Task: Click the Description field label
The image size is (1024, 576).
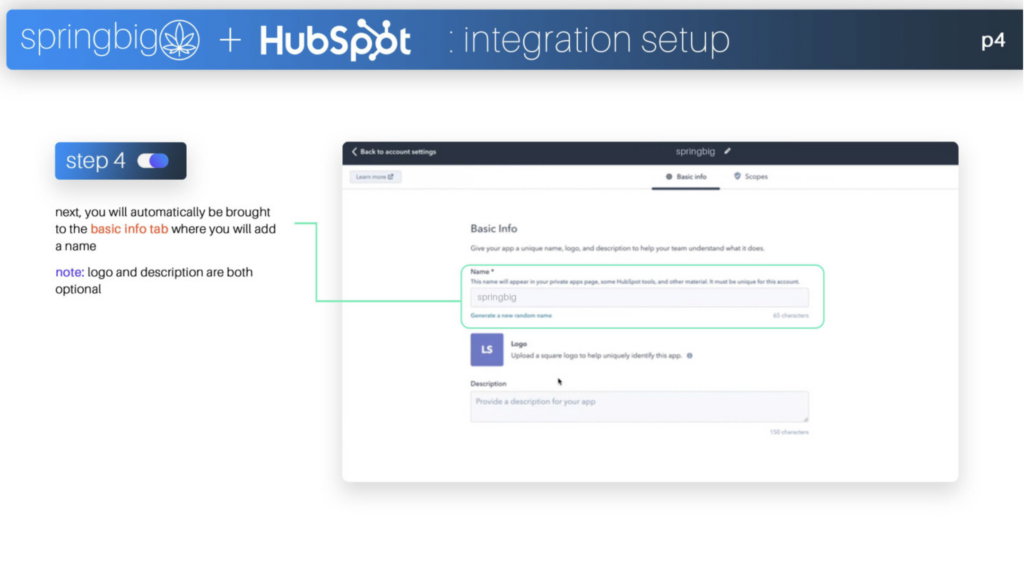Action: [x=488, y=384]
